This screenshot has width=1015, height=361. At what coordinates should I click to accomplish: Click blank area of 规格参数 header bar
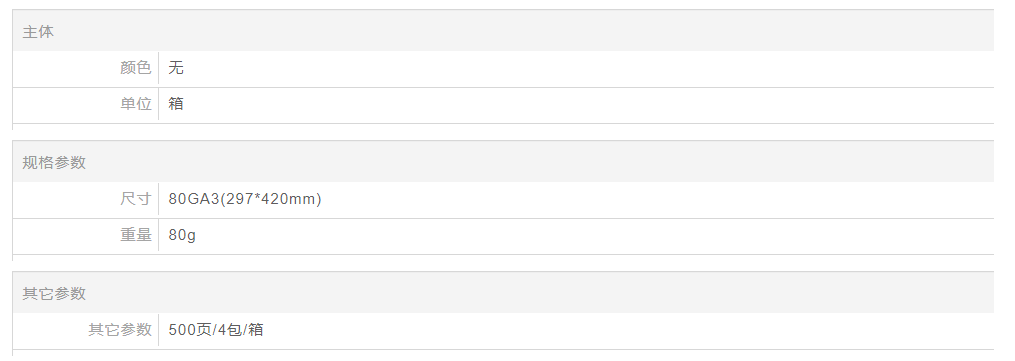[x=518, y=163]
